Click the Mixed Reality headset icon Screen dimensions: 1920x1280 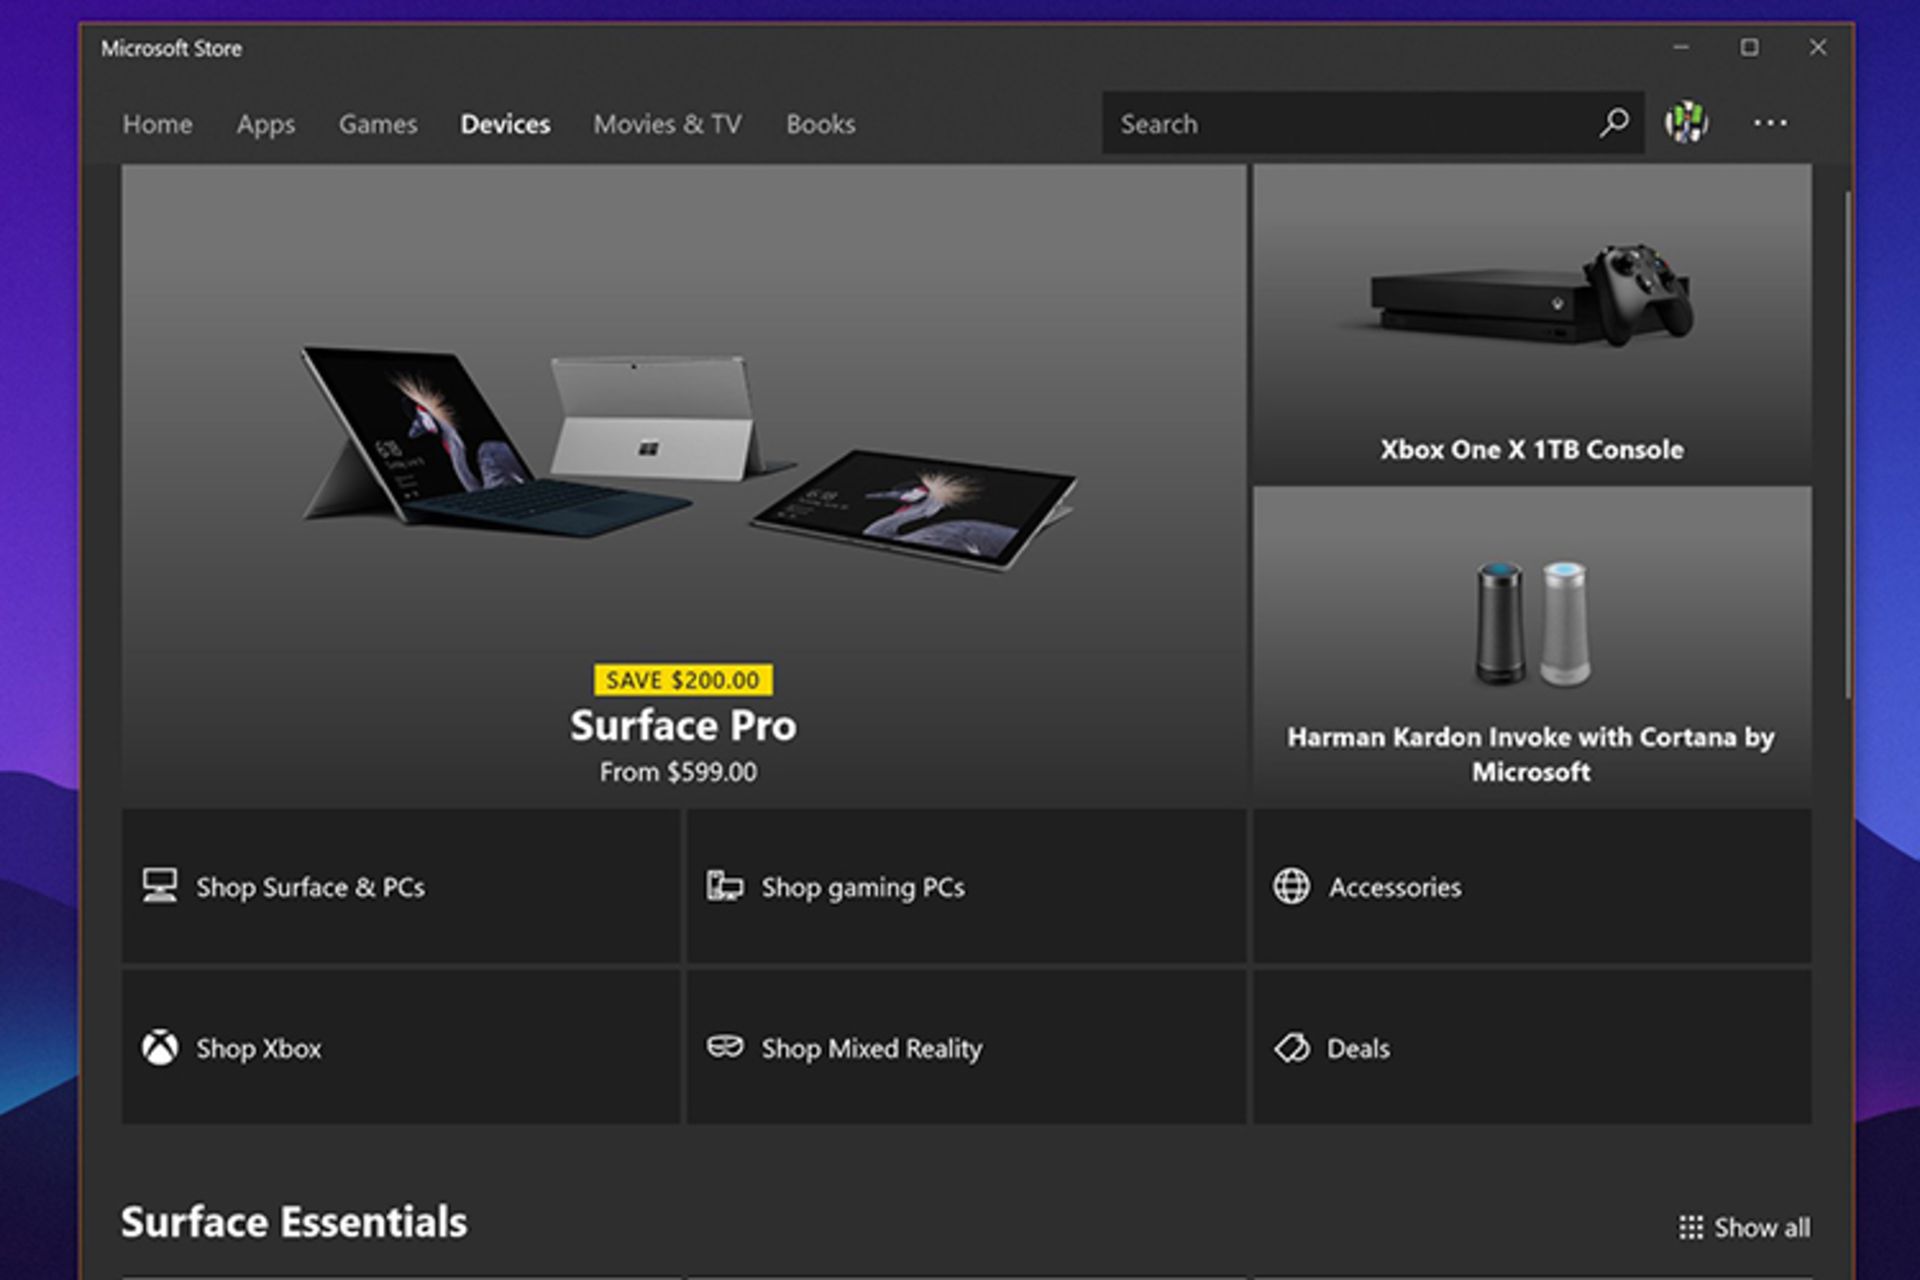[x=725, y=1047]
